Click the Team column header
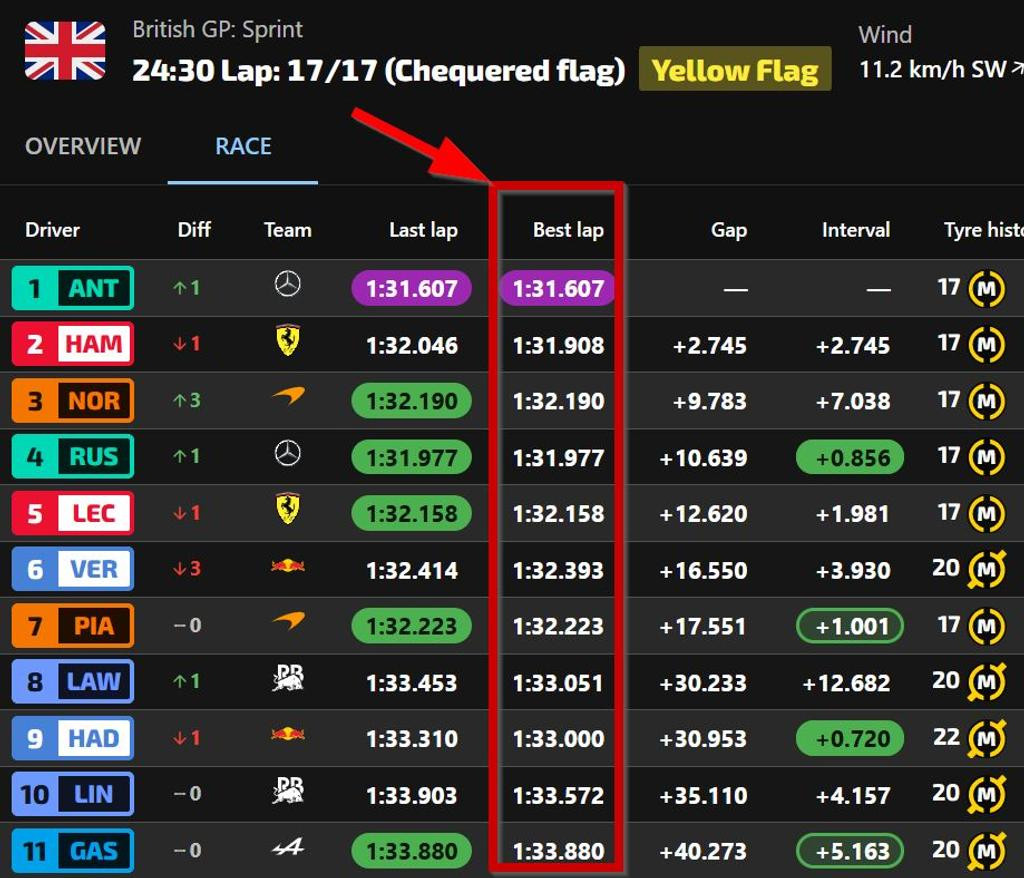 (x=287, y=230)
